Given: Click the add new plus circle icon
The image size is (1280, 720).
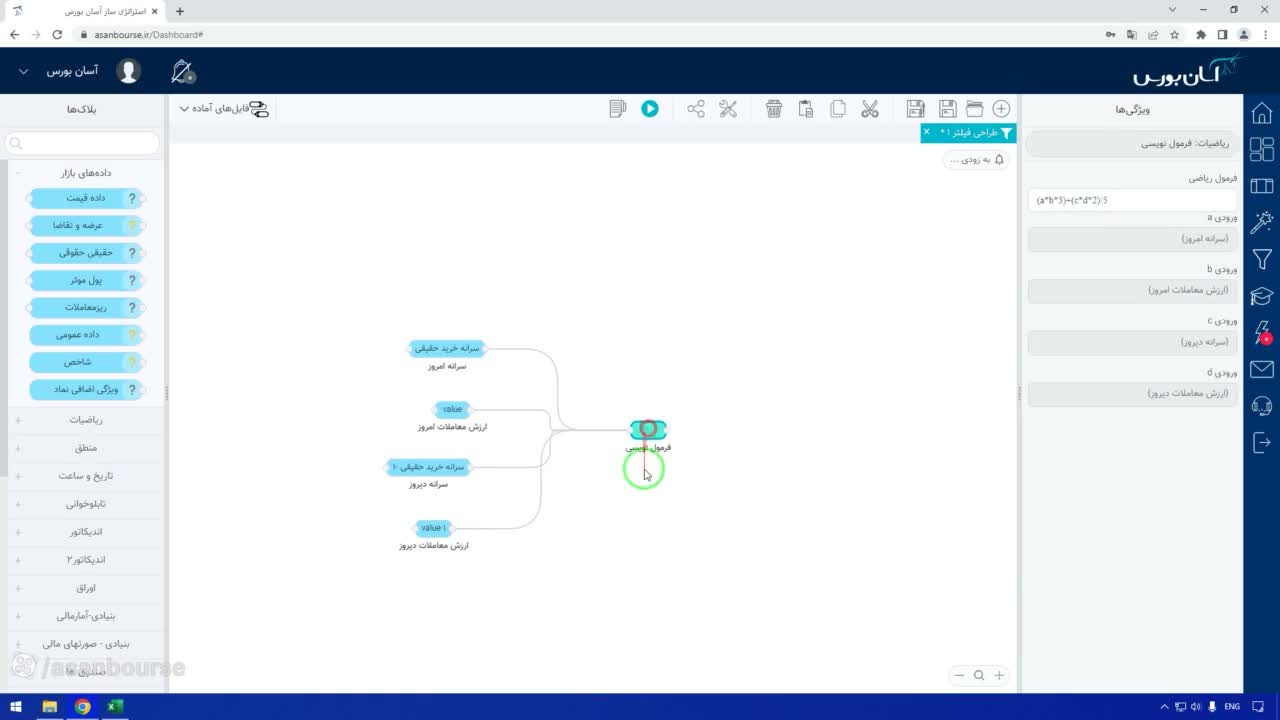Looking at the screenshot, I should [x=1001, y=109].
